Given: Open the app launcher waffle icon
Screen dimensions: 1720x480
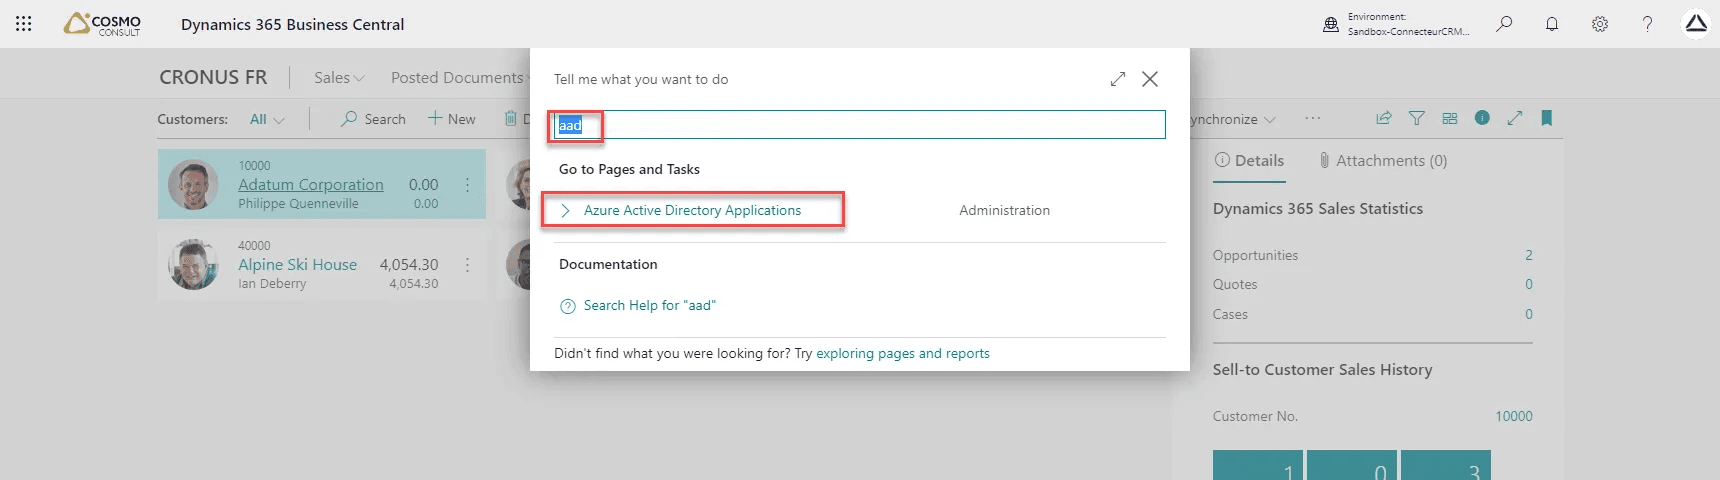Looking at the screenshot, I should pyautogui.click(x=24, y=24).
